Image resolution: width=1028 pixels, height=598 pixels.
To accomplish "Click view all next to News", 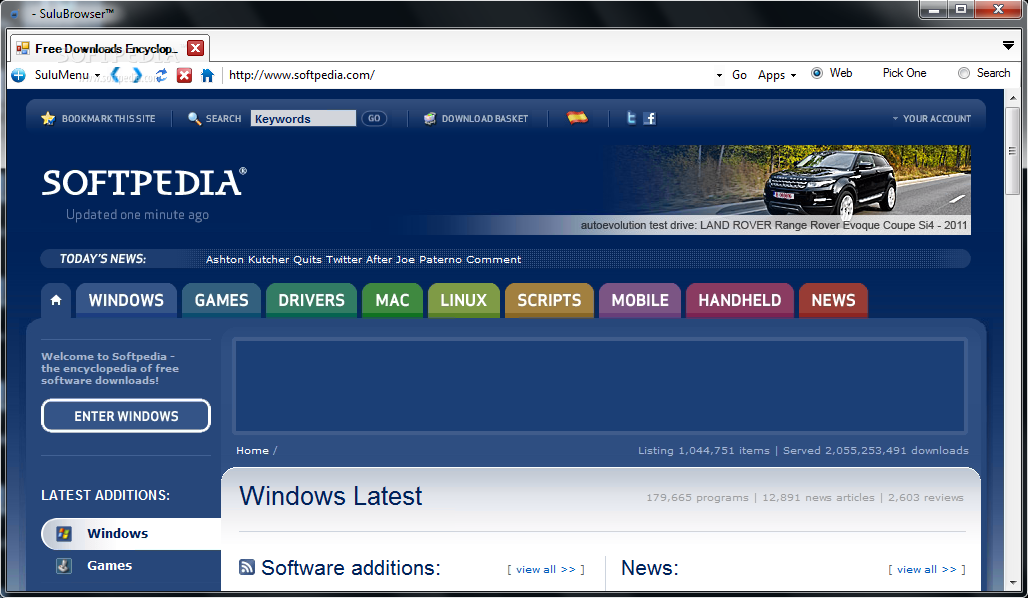I will [x=926, y=569].
